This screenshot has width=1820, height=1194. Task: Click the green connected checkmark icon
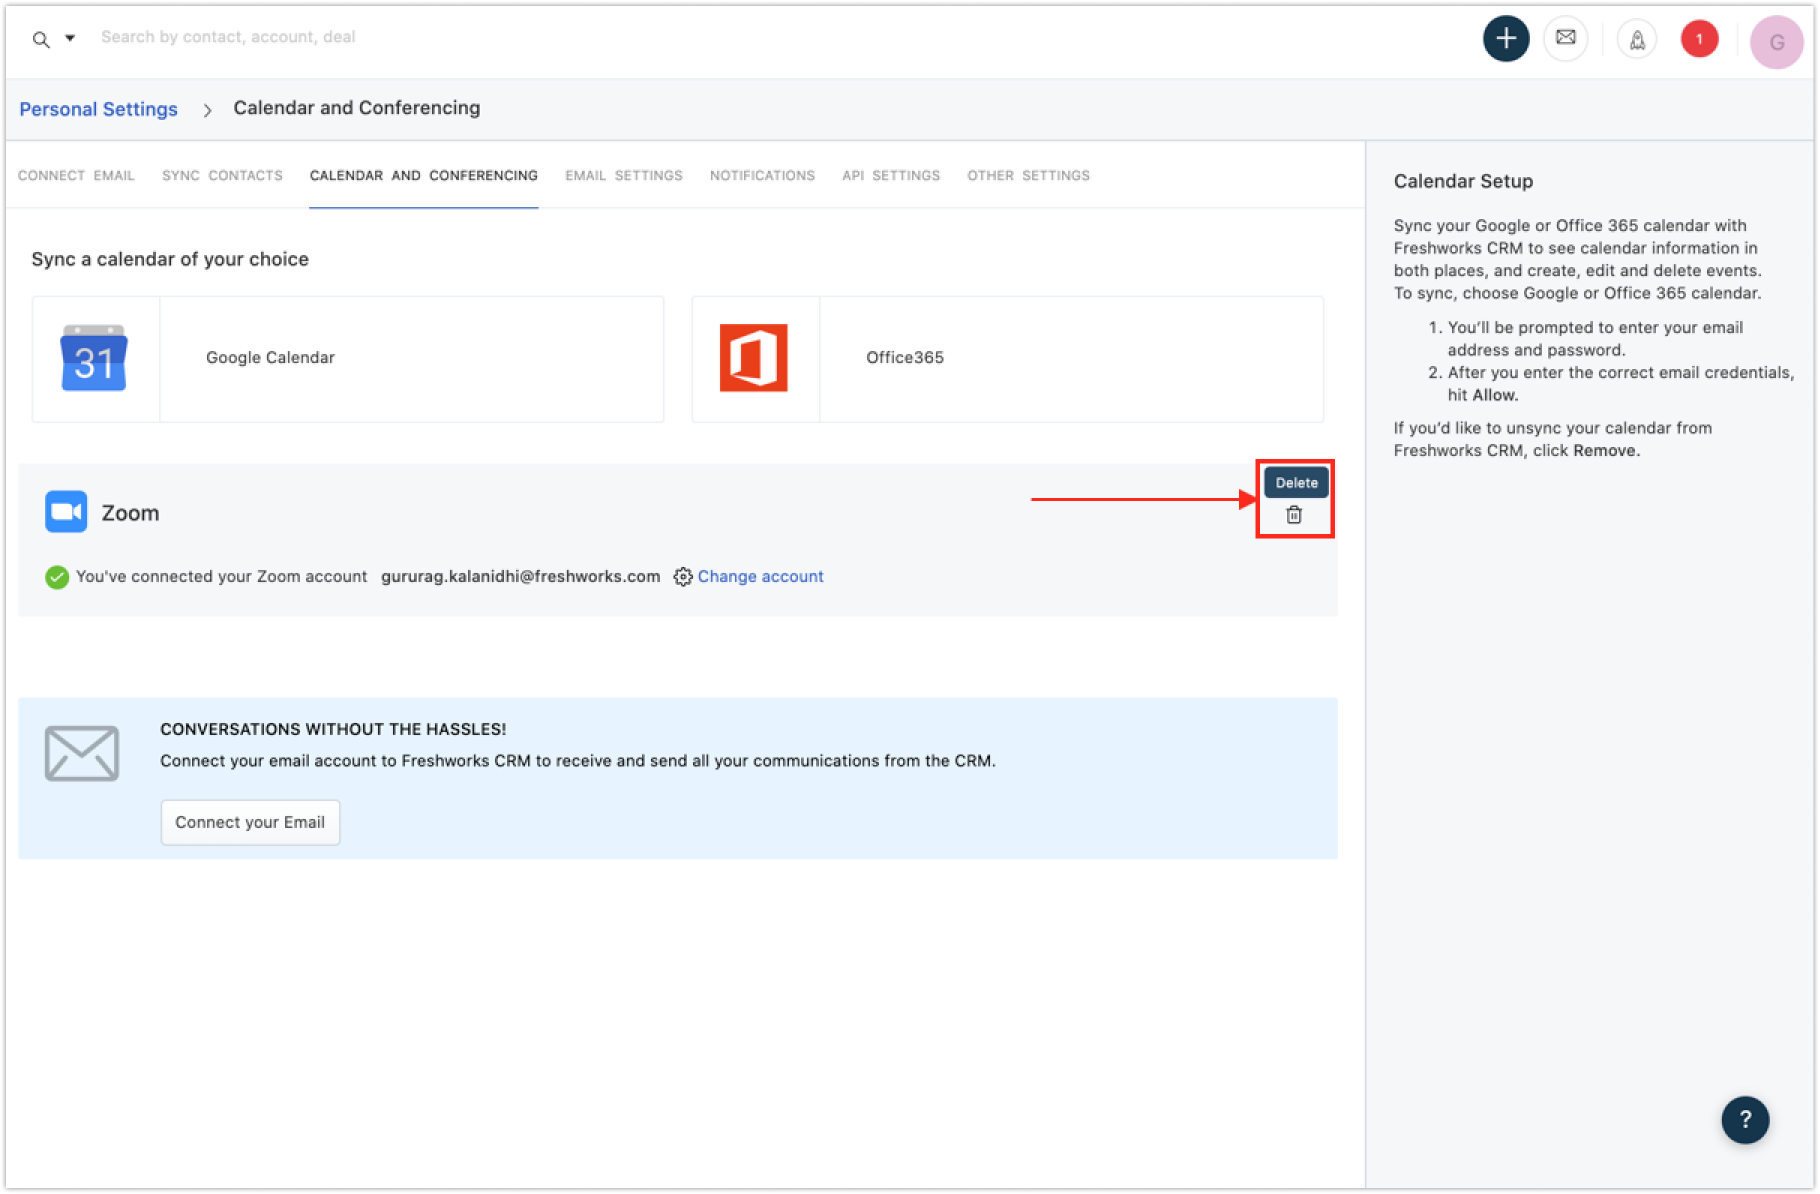click(57, 577)
